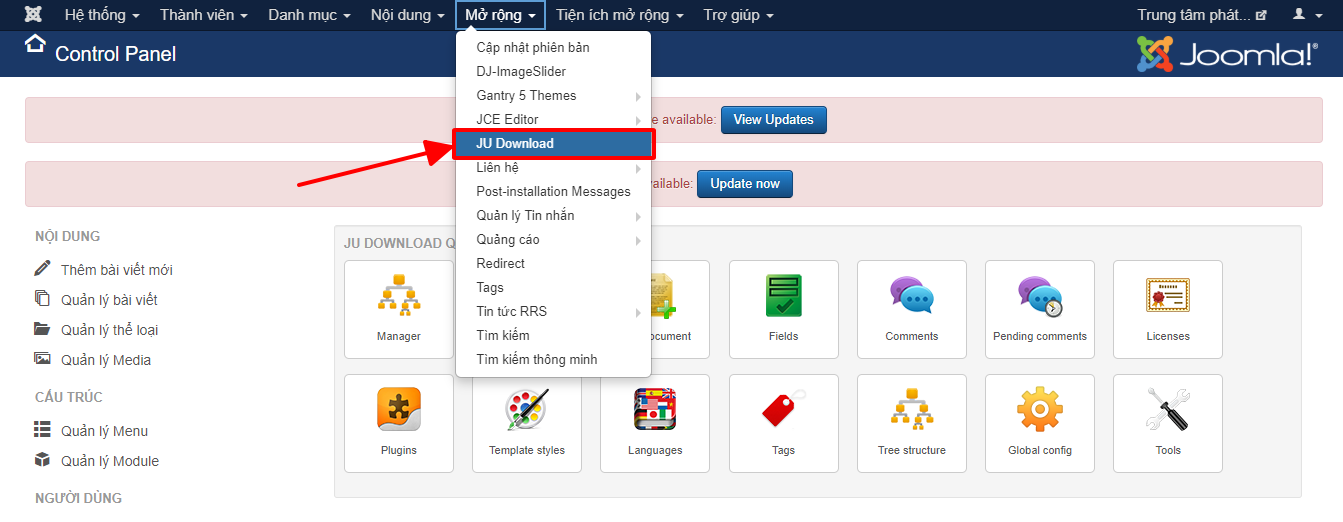Click the Control Panel home icon
This screenshot has height=522, width=1343.
tap(35, 44)
